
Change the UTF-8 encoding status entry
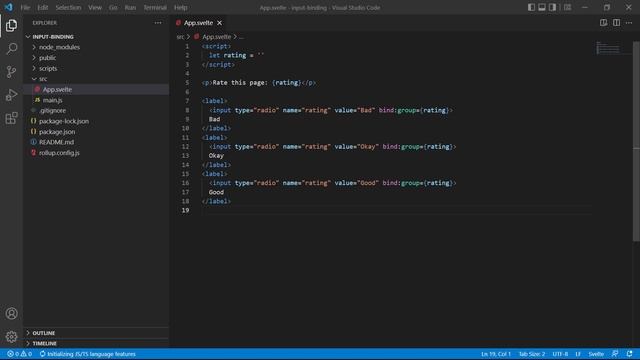[560, 354]
